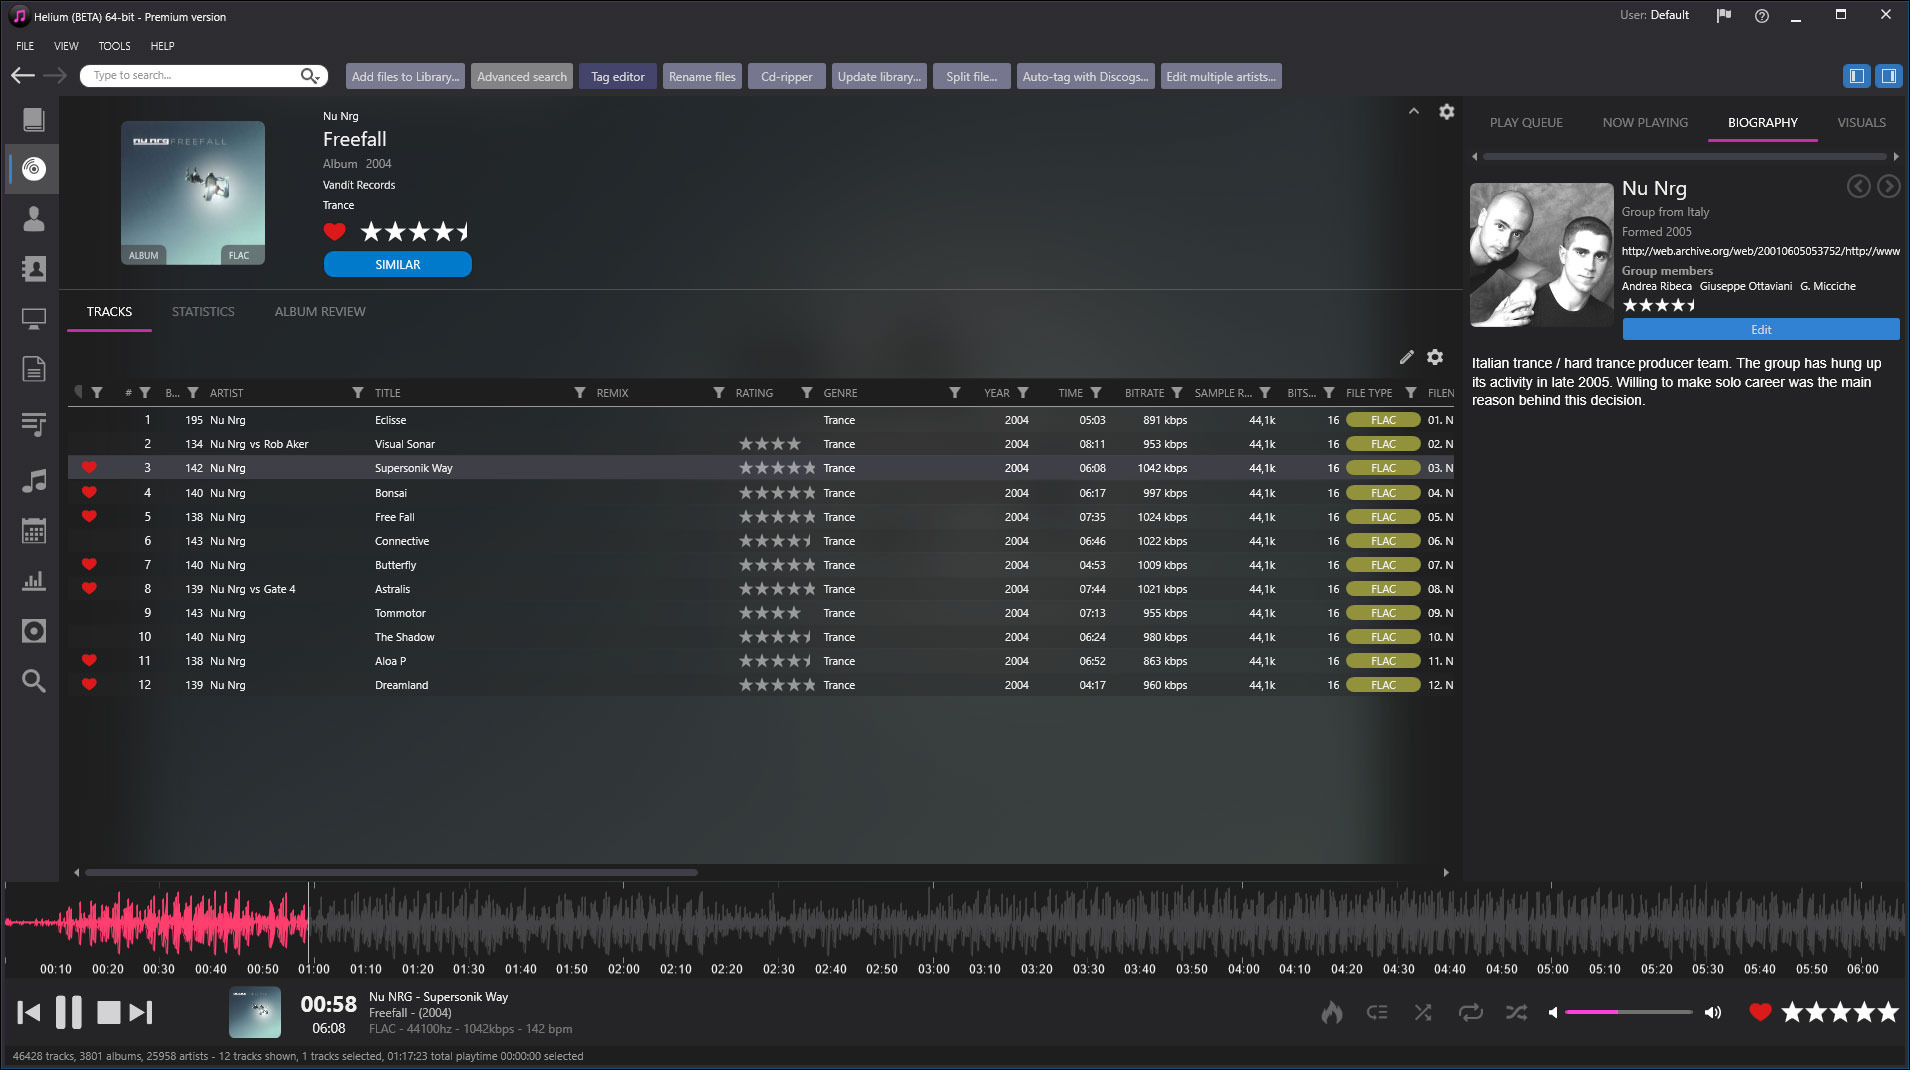Toggle album favorite heart under Trance
This screenshot has height=1070, width=1910.
click(335, 232)
